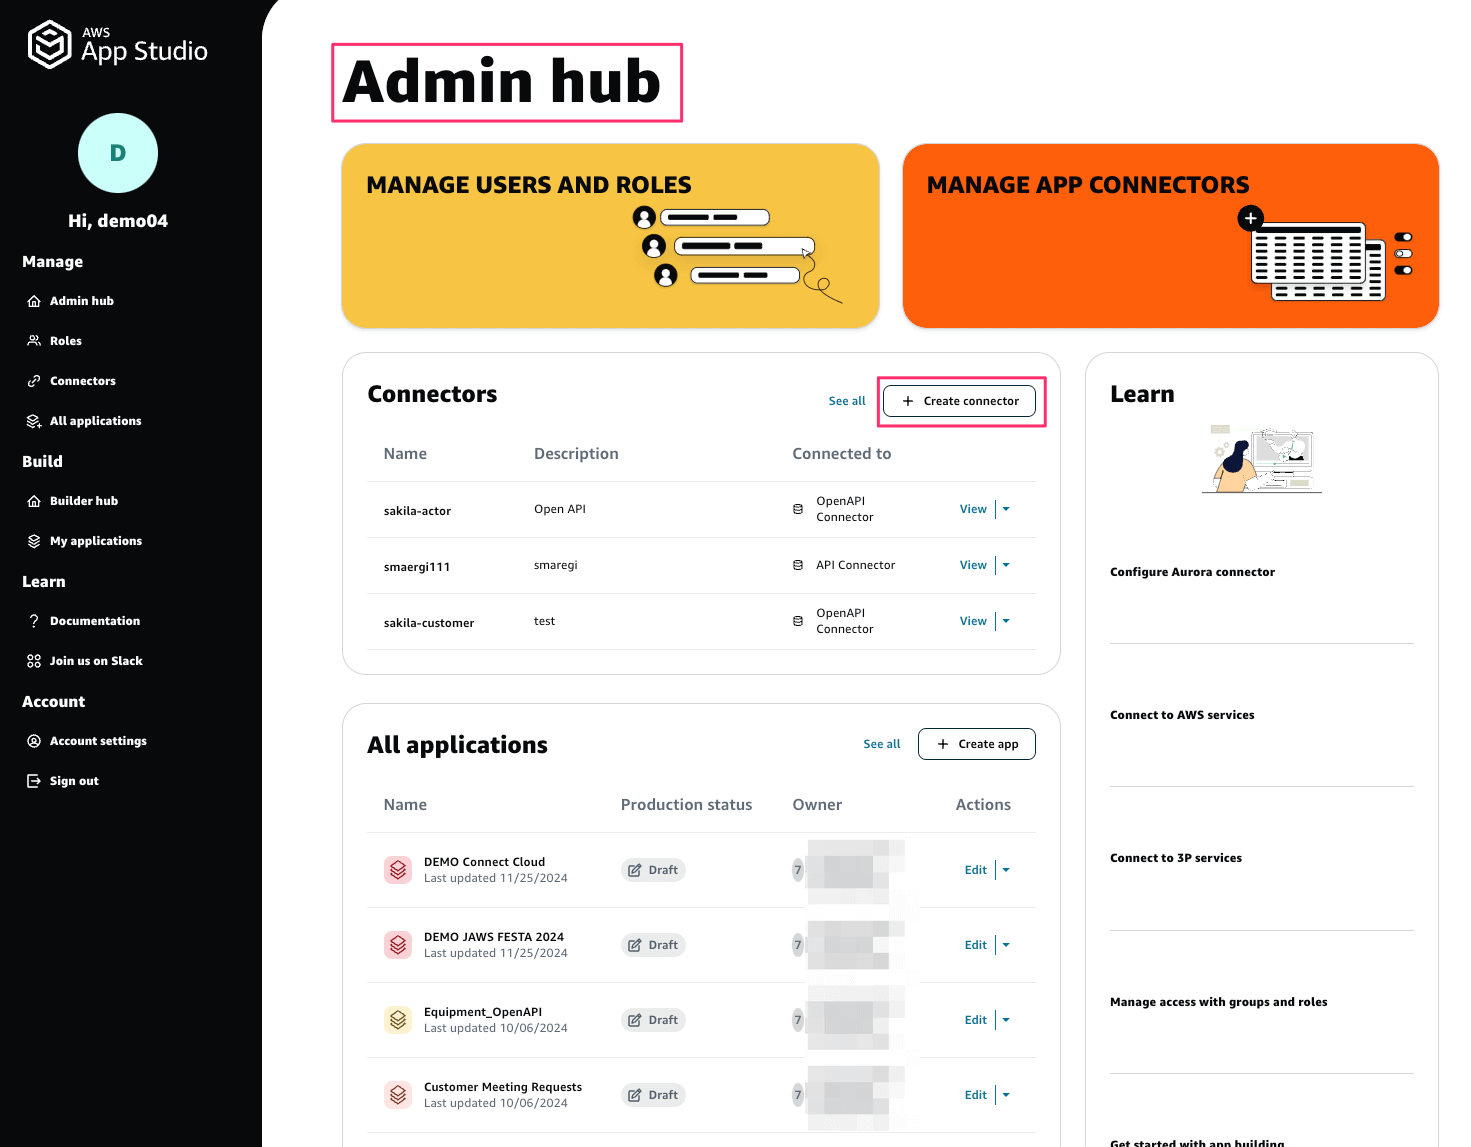The image size is (1471, 1147).
Task: Click the DEMO JAWS FESTA 2024 app icon
Action: click(x=398, y=945)
